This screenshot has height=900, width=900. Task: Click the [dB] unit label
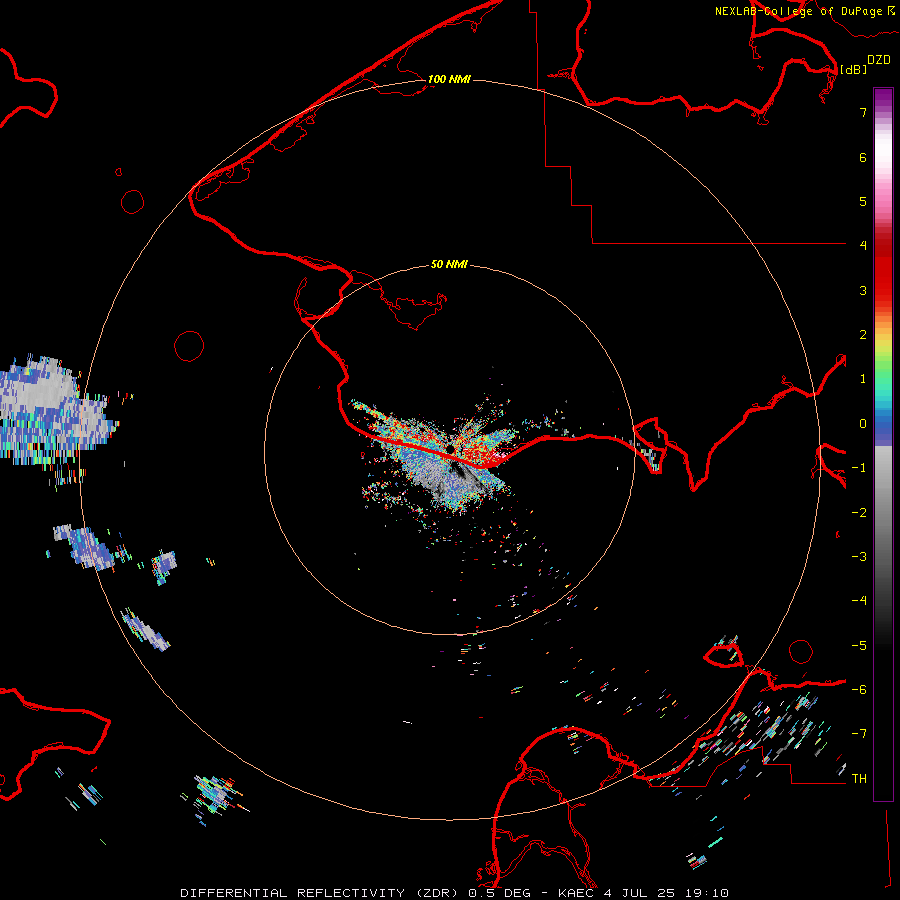(854, 69)
